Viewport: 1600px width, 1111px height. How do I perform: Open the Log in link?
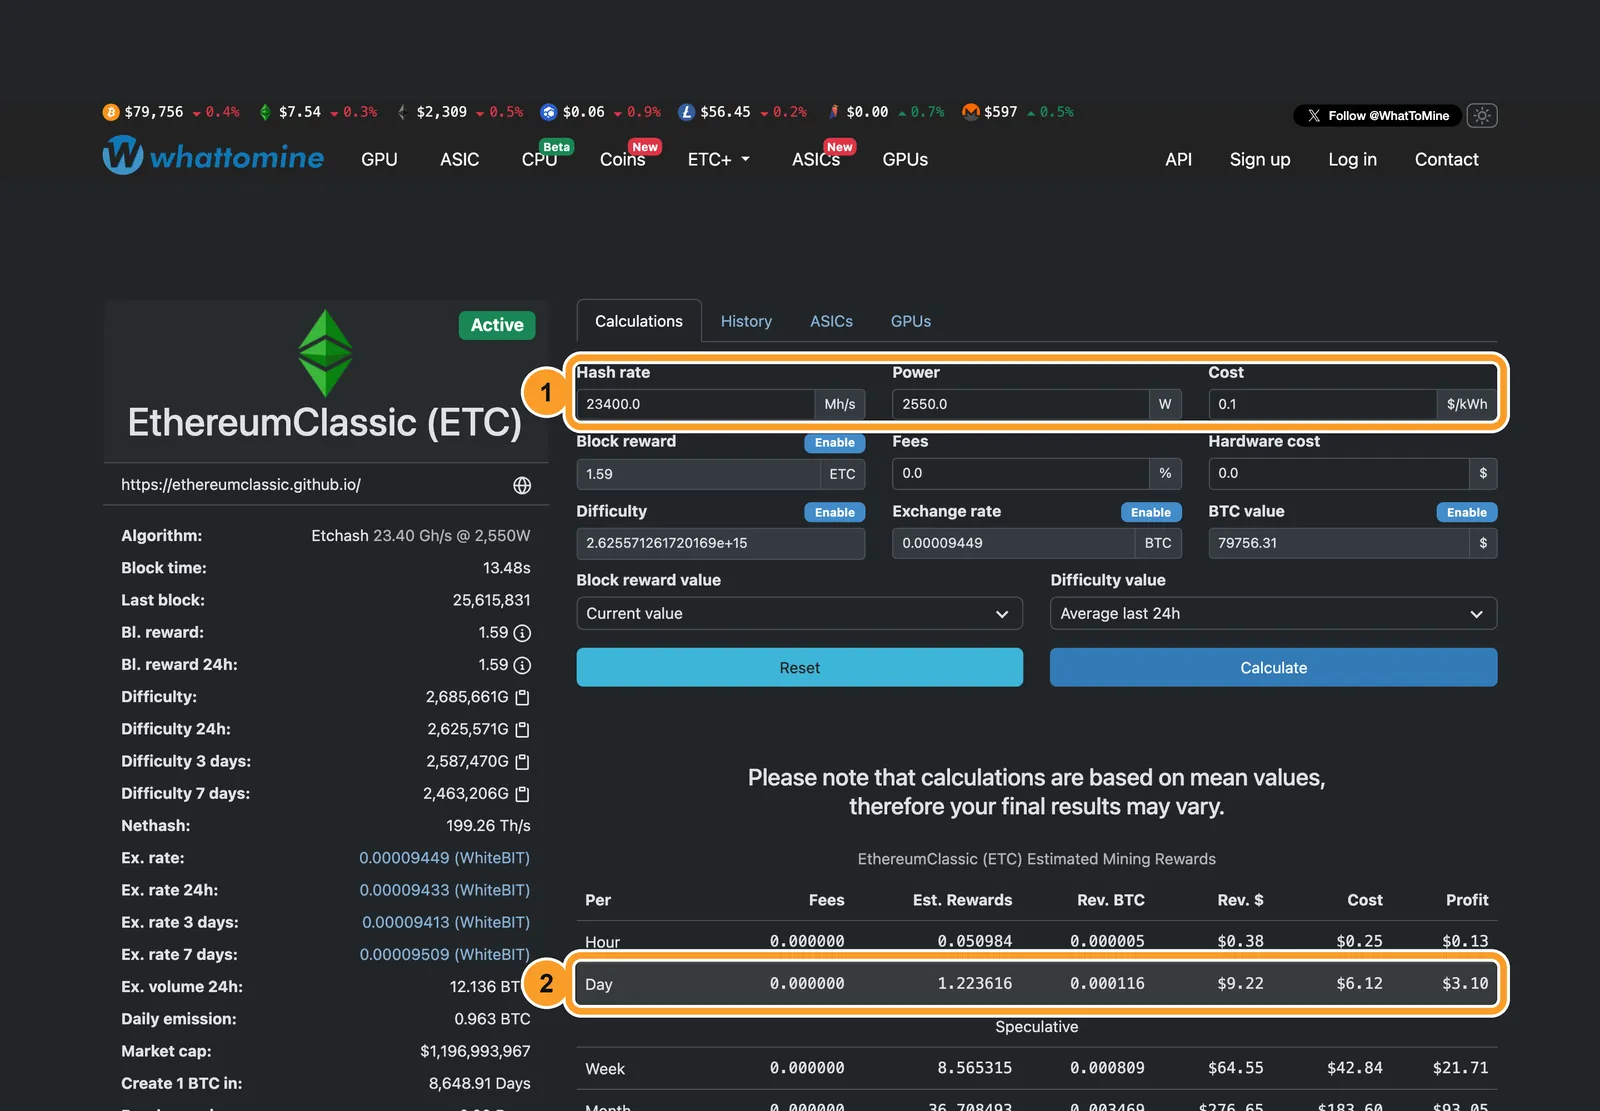pyautogui.click(x=1352, y=159)
